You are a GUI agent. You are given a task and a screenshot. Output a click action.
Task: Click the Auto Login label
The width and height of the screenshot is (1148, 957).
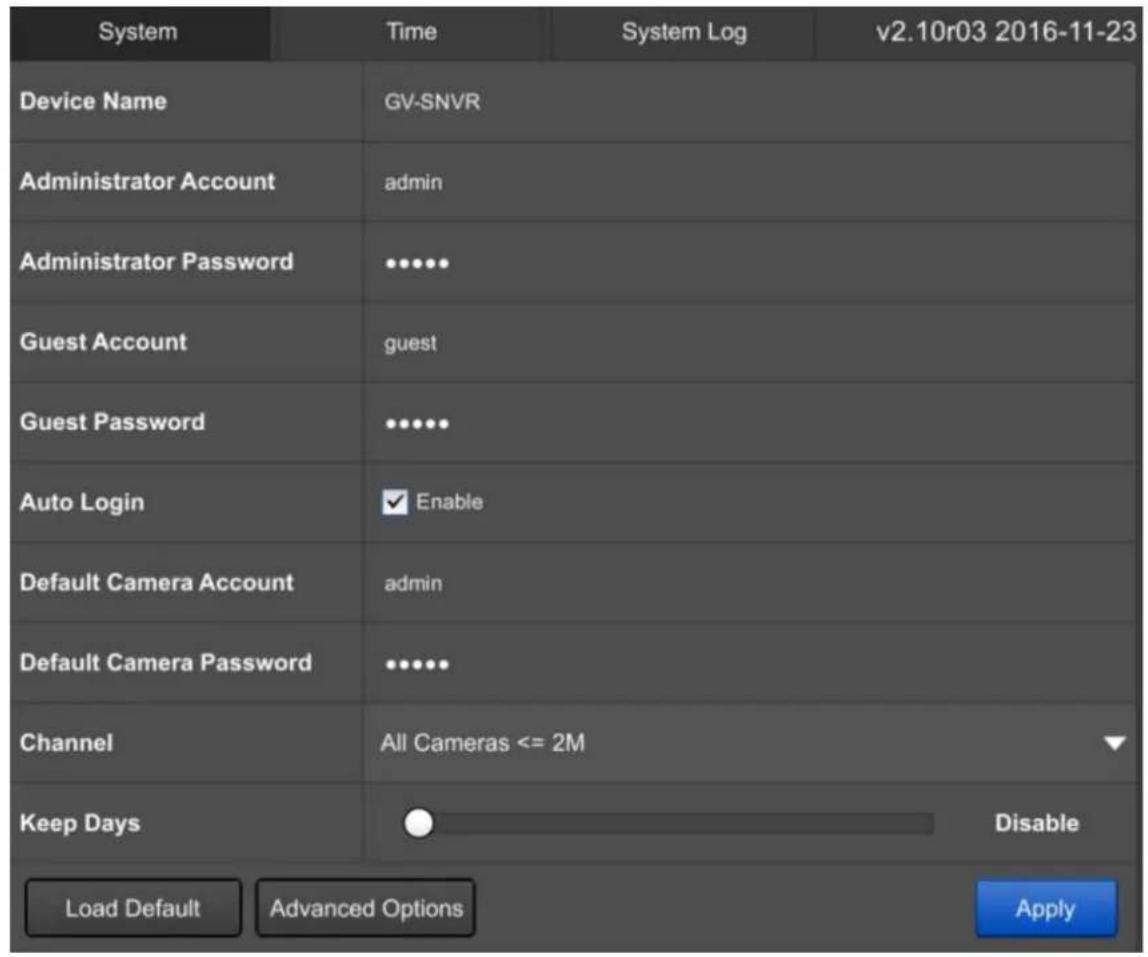tap(82, 503)
